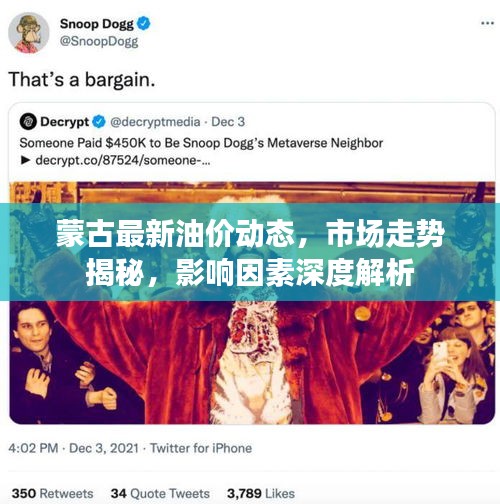Click the Decrypt round logo avatar
The height and width of the screenshot is (504, 500).
pyautogui.click(x=28, y=121)
